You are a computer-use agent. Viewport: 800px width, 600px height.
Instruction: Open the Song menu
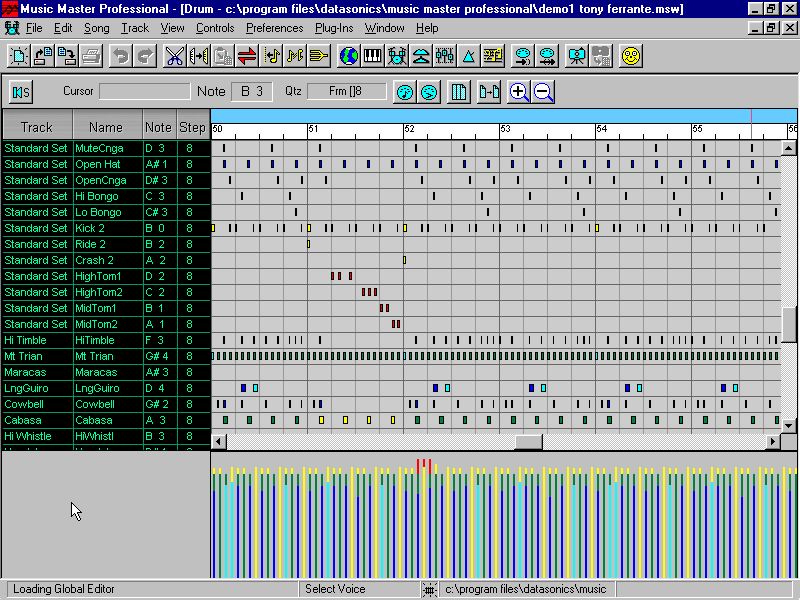pyautogui.click(x=96, y=28)
